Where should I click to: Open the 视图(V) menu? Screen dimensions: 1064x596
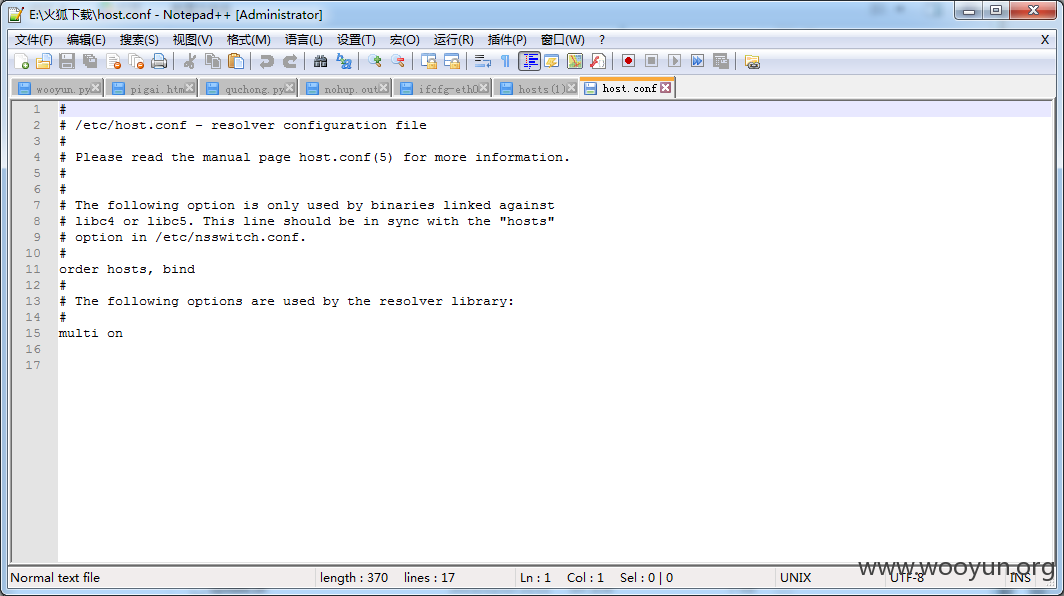click(x=193, y=40)
